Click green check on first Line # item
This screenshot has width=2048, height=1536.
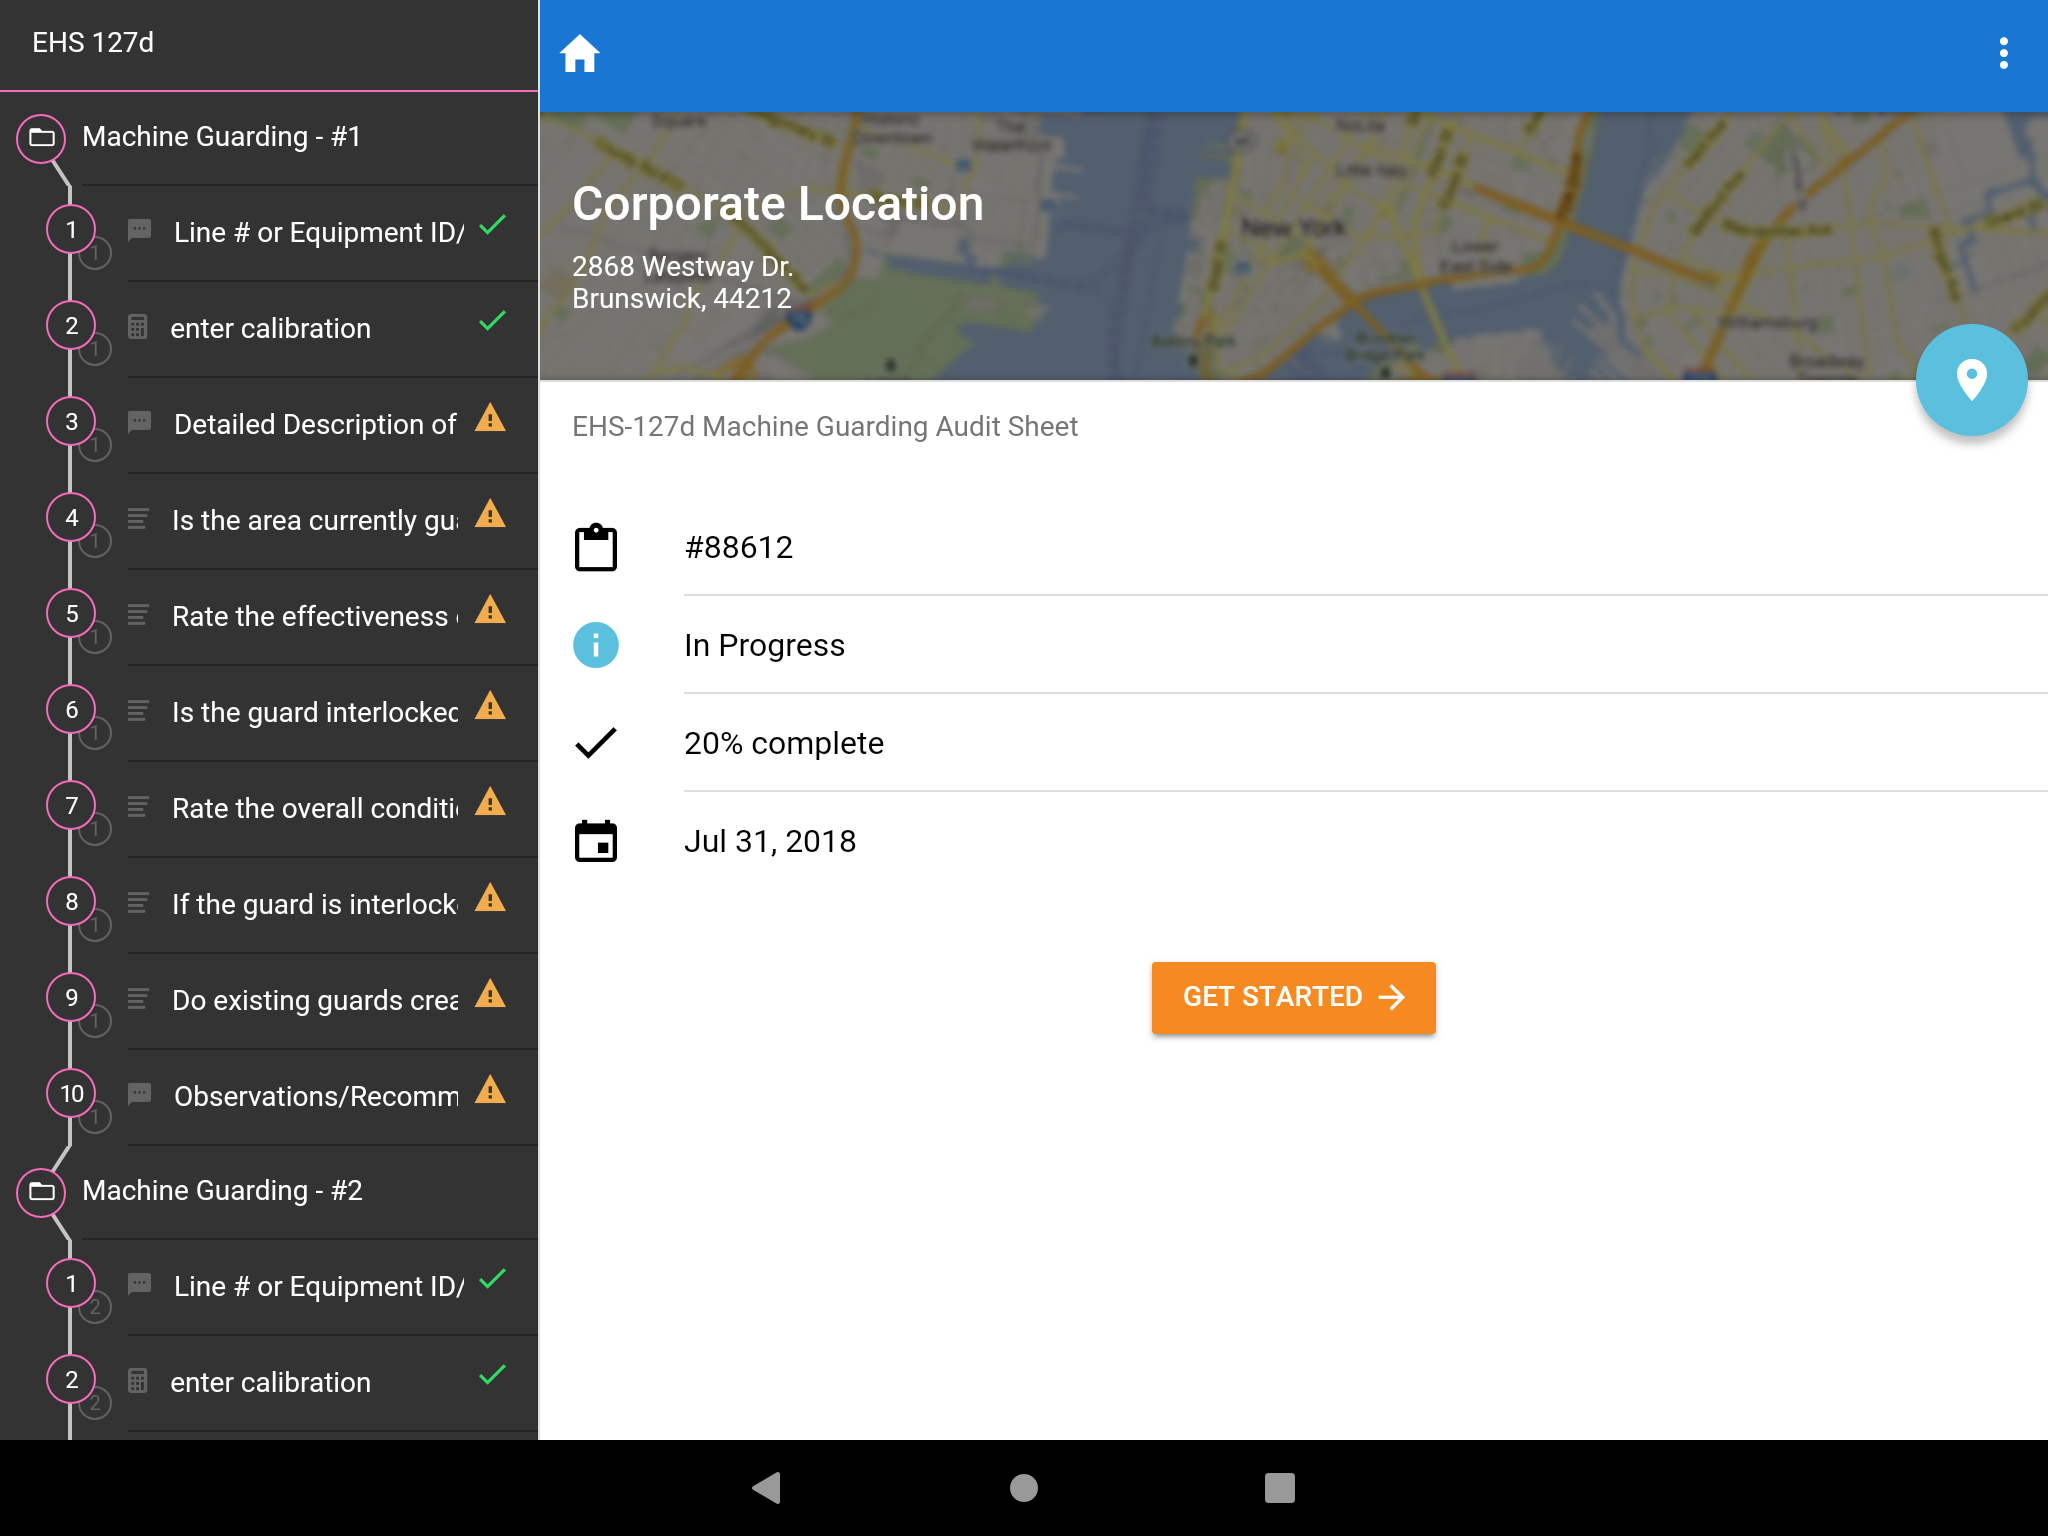[492, 225]
